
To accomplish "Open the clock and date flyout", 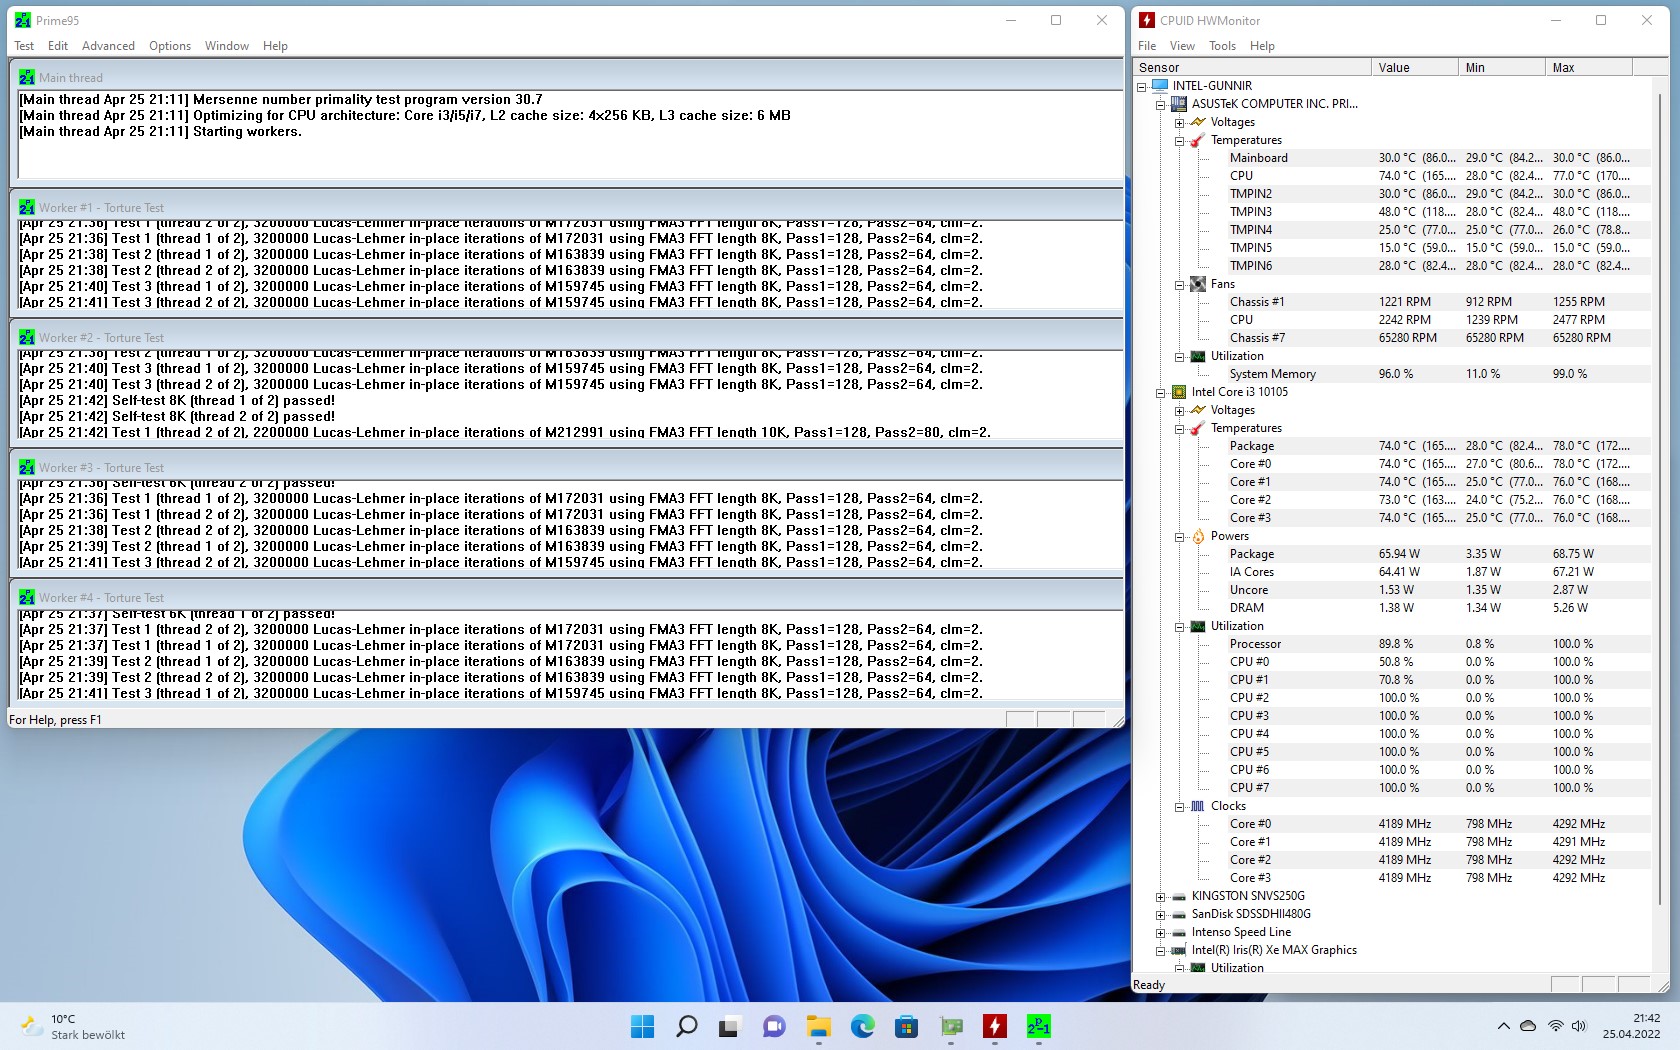I will 1631,1026.
